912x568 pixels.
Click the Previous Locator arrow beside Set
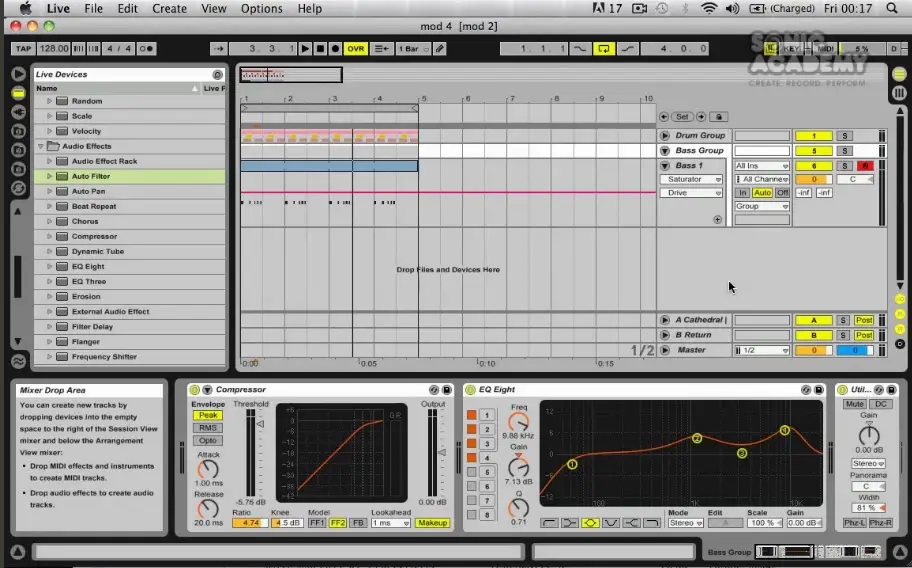click(664, 117)
